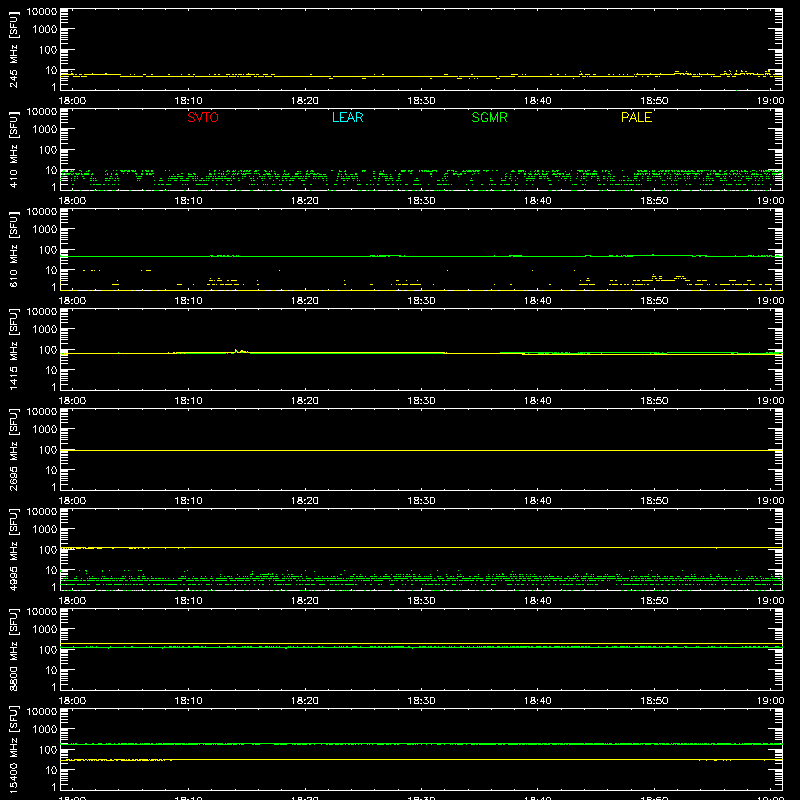This screenshot has width=800, height=800.
Task: Click the 610 MHz [SFU] axis title
Action: click(x=14, y=249)
